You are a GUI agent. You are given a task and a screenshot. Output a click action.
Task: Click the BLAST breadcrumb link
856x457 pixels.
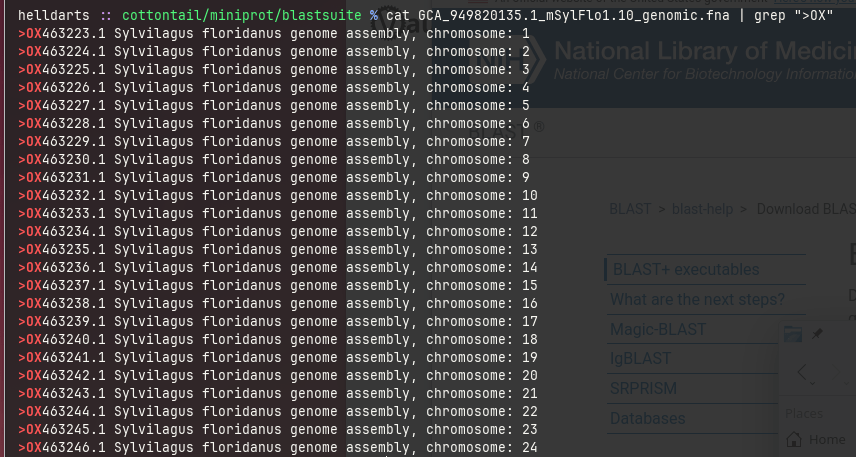pyautogui.click(x=630, y=209)
